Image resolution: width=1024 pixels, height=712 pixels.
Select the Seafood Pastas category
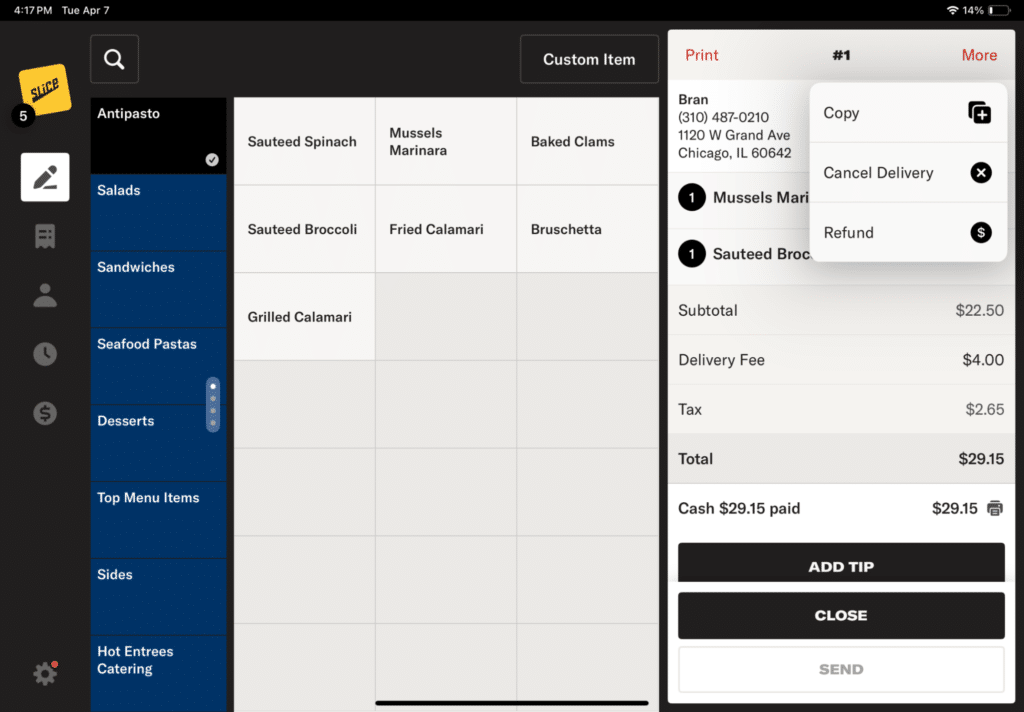click(158, 366)
